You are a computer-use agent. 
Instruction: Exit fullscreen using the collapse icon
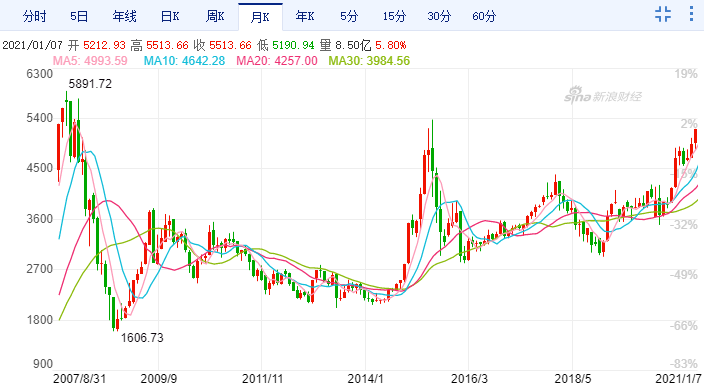[x=663, y=14]
